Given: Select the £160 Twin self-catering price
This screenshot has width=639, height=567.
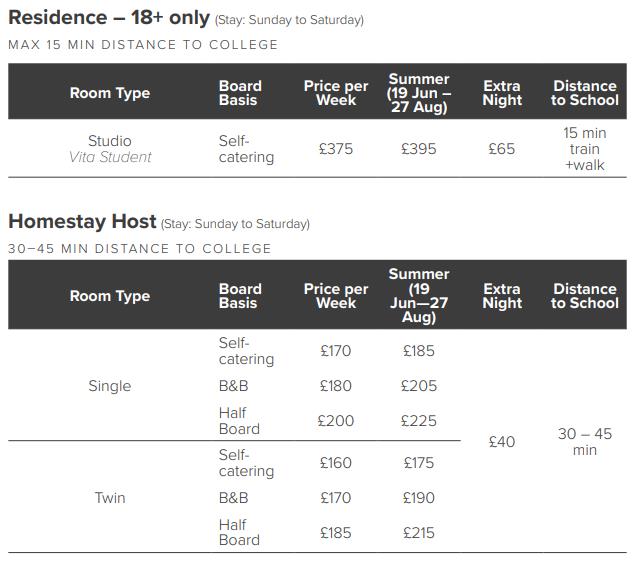Looking at the screenshot, I should pos(336,463).
